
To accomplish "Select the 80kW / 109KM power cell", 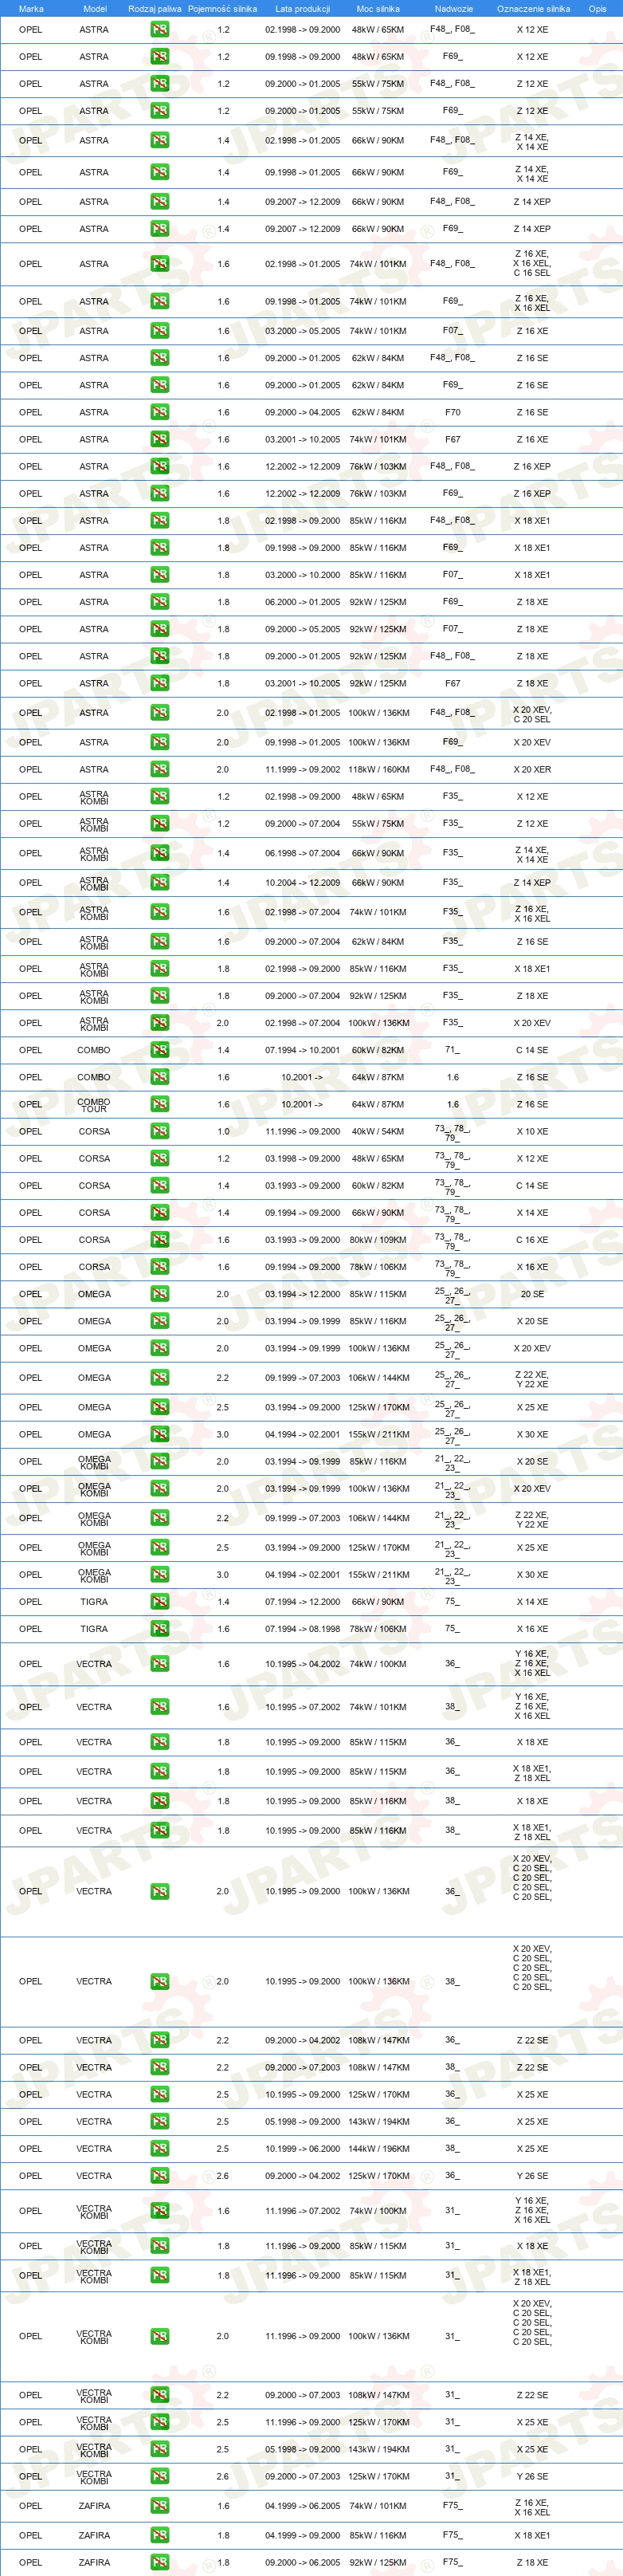I will point(378,1240).
